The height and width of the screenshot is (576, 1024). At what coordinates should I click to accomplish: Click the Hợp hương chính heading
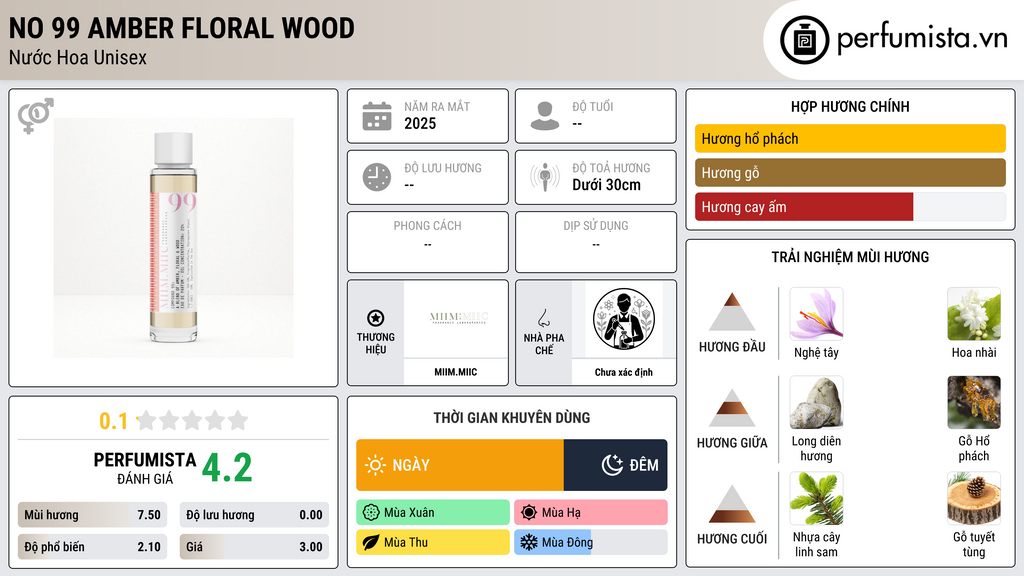pyautogui.click(x=850, y=106)
